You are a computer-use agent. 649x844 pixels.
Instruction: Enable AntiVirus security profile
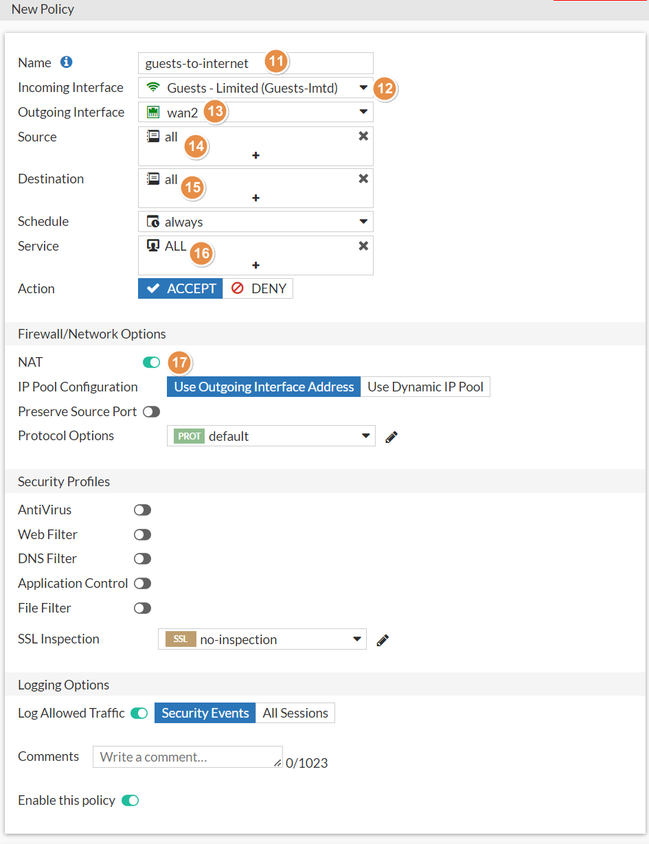point(142,510)
